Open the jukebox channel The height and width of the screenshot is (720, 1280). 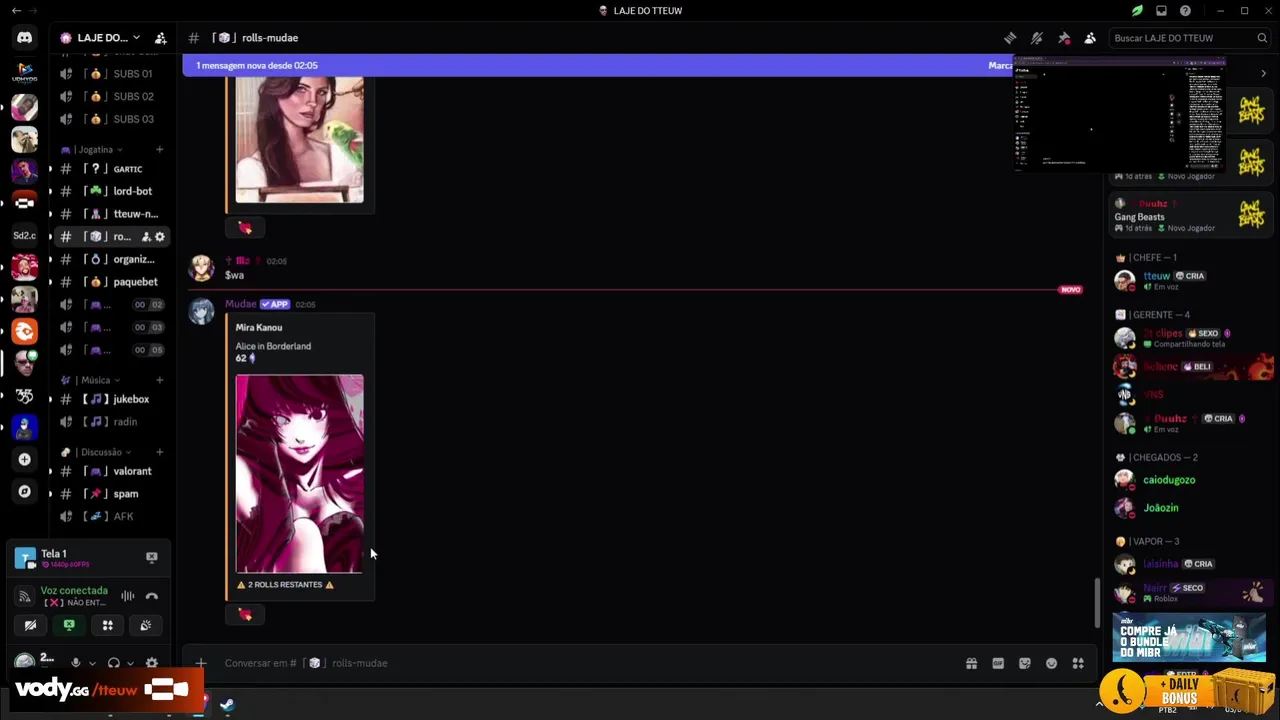[112, 399]
